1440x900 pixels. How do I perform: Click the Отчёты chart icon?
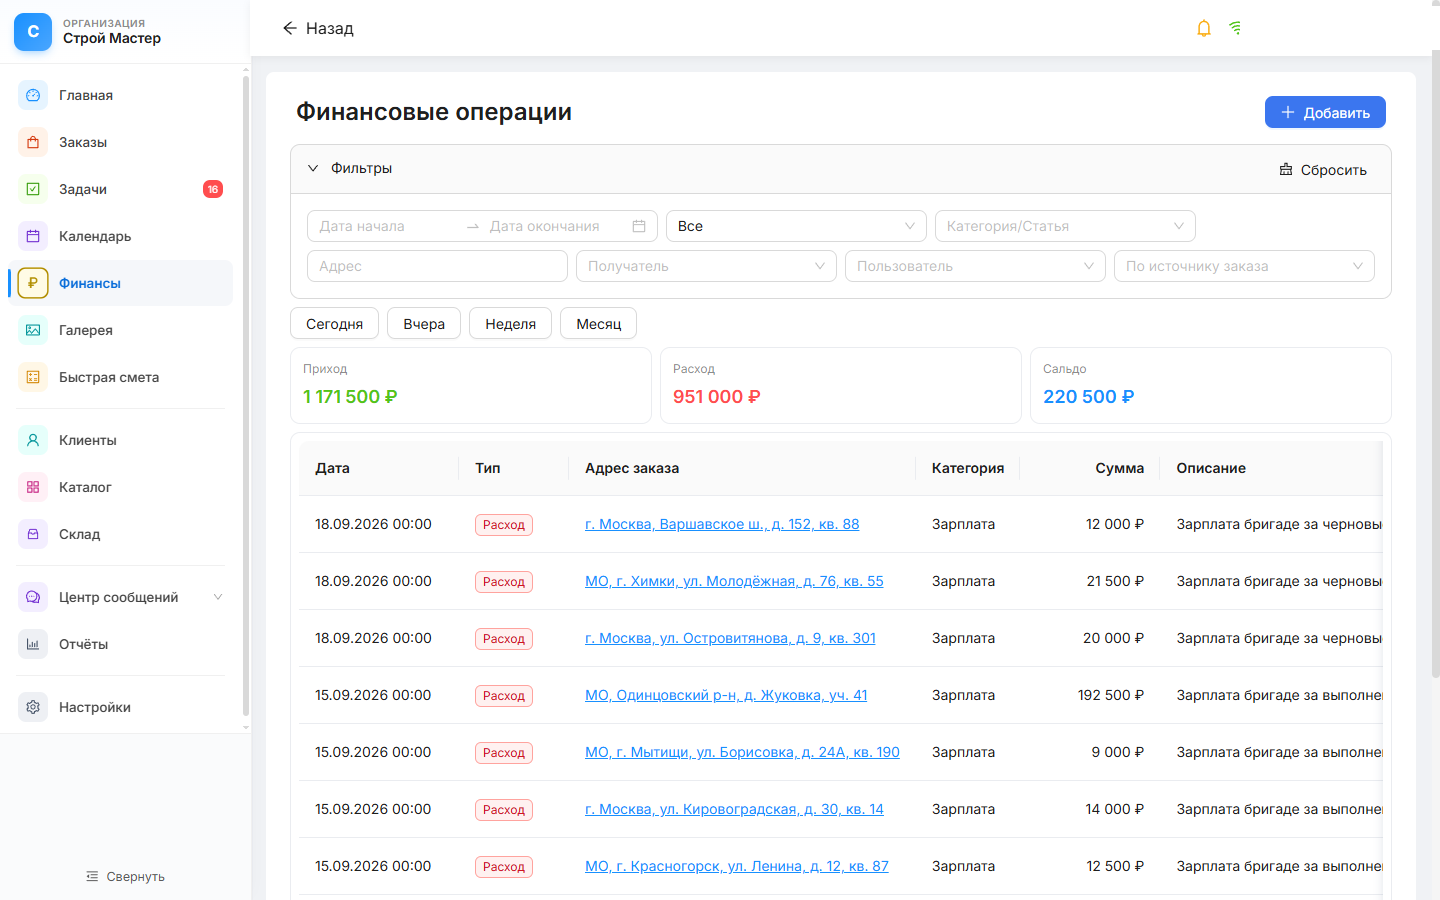coord(33,644)
